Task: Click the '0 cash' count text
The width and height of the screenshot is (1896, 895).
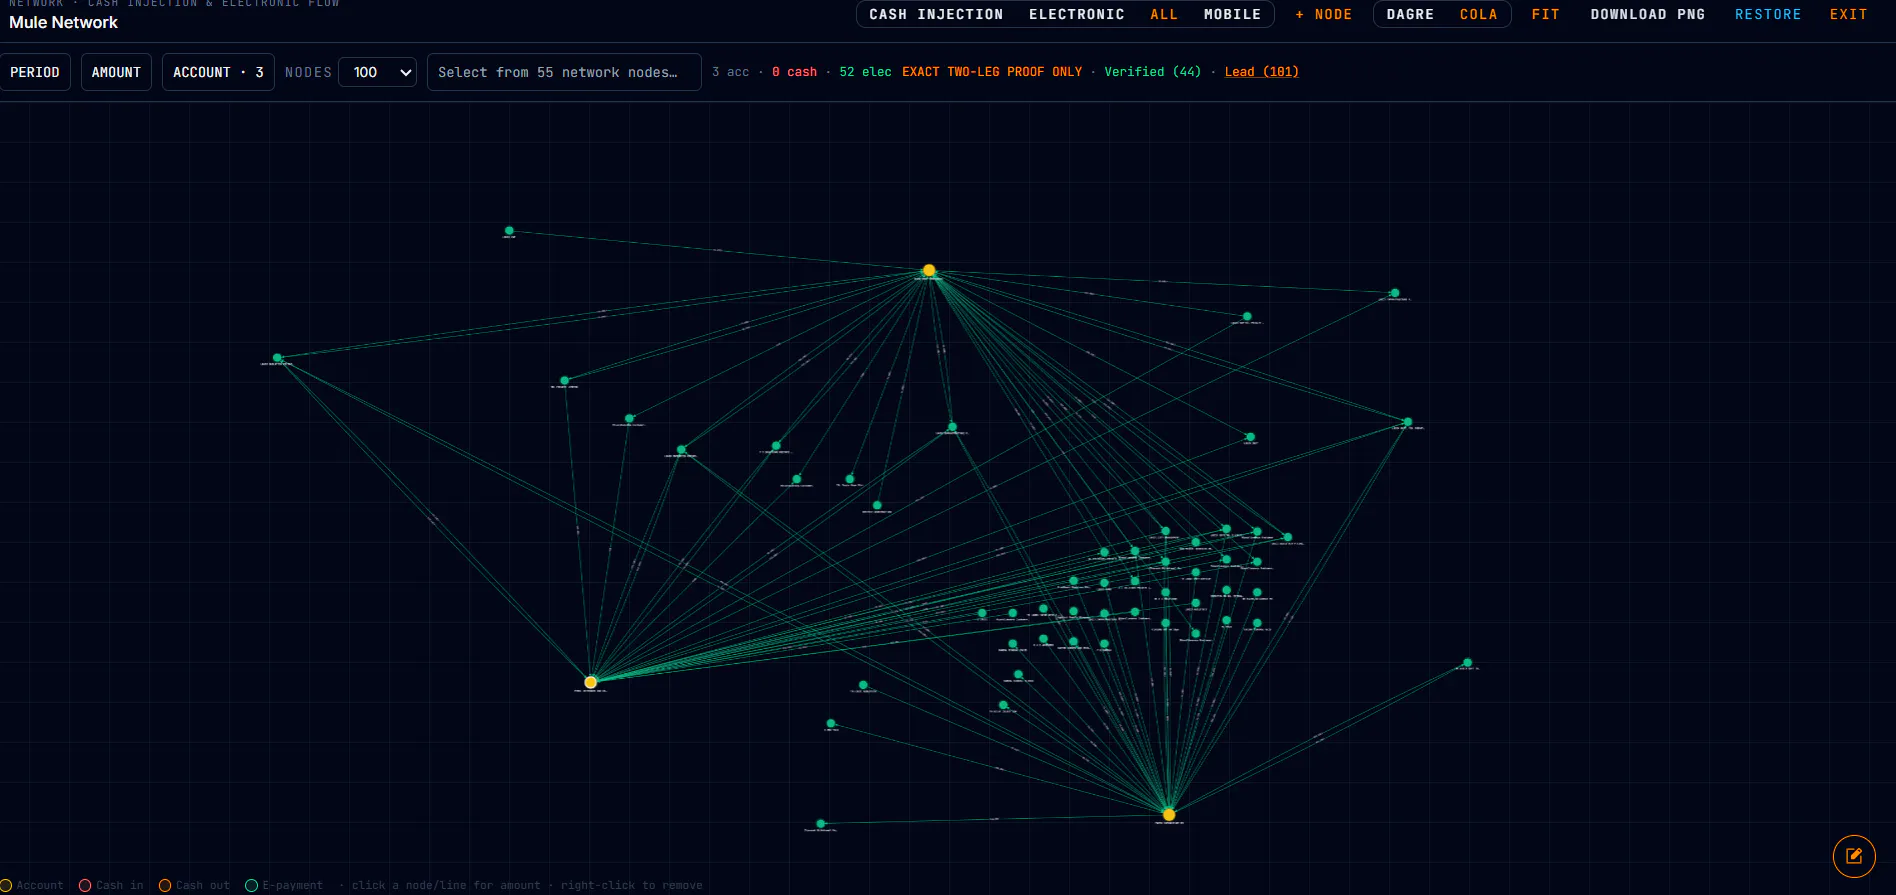Action: pyautogui.click(x=794, y=72)
